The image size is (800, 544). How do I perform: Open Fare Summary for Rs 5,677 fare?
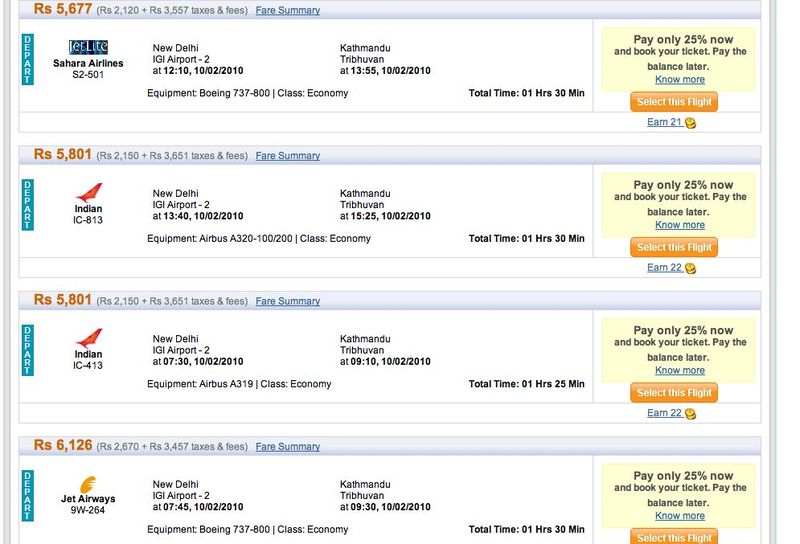click(288, 10)
